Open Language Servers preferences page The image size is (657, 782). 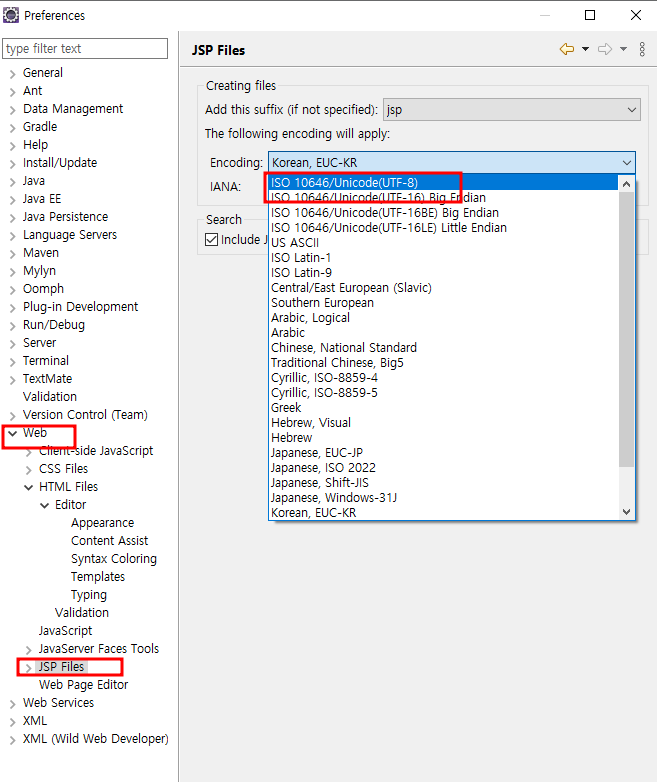point(70,234)
